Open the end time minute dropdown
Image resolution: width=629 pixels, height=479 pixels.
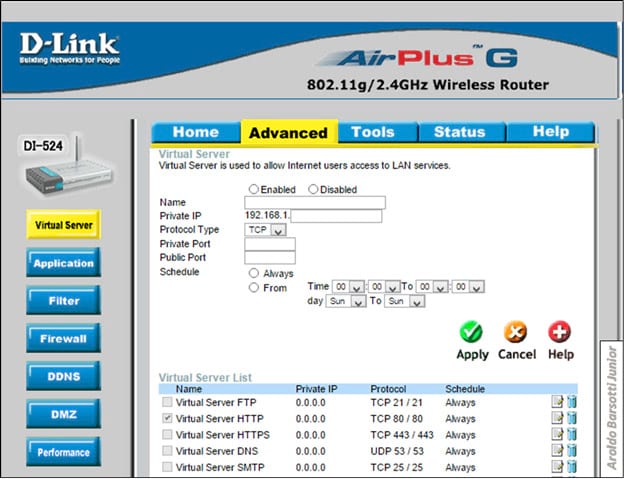point(469,287)
